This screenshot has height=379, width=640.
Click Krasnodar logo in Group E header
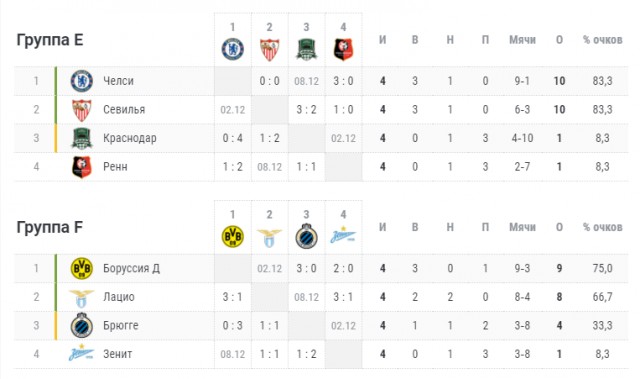[306, 49]
